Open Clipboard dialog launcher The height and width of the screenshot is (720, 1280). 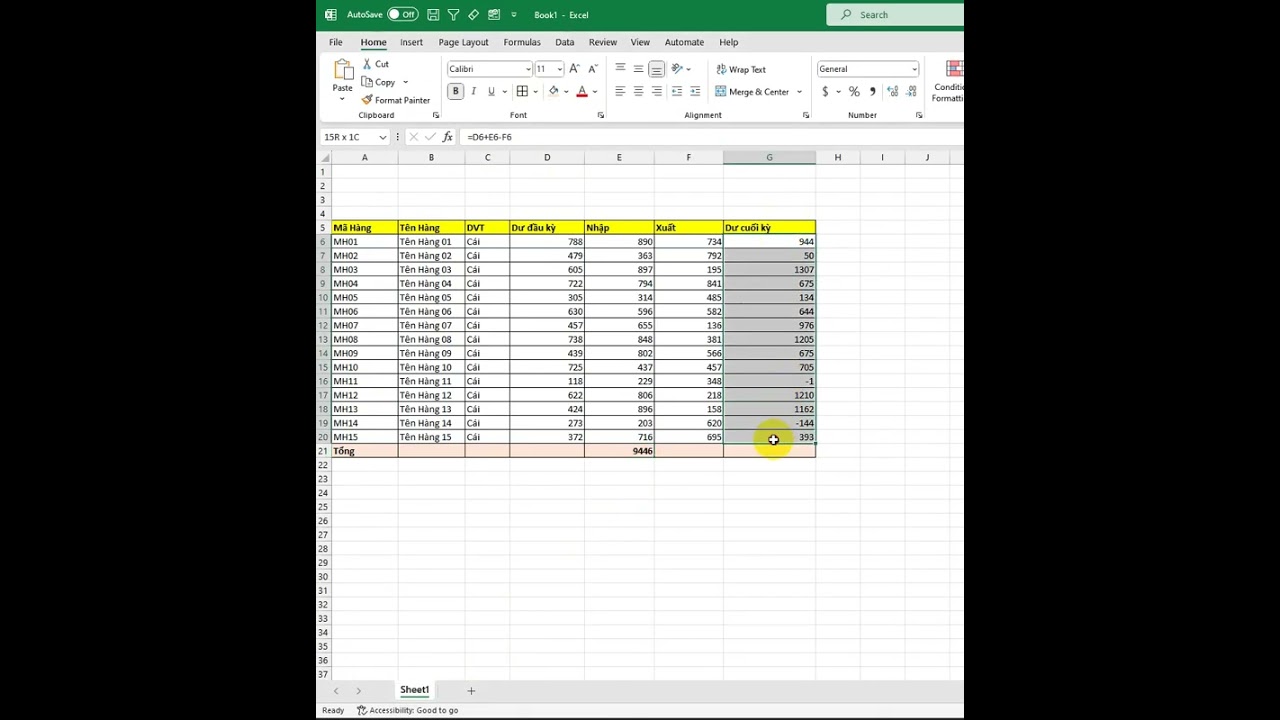[435, 115]
